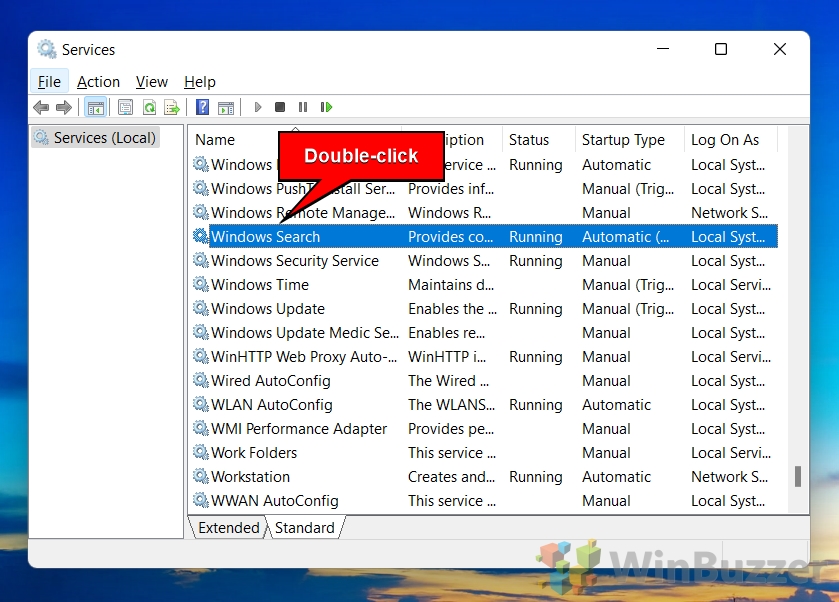Select the Windows Update service row
839x602 pixels.
pos(268,309)
